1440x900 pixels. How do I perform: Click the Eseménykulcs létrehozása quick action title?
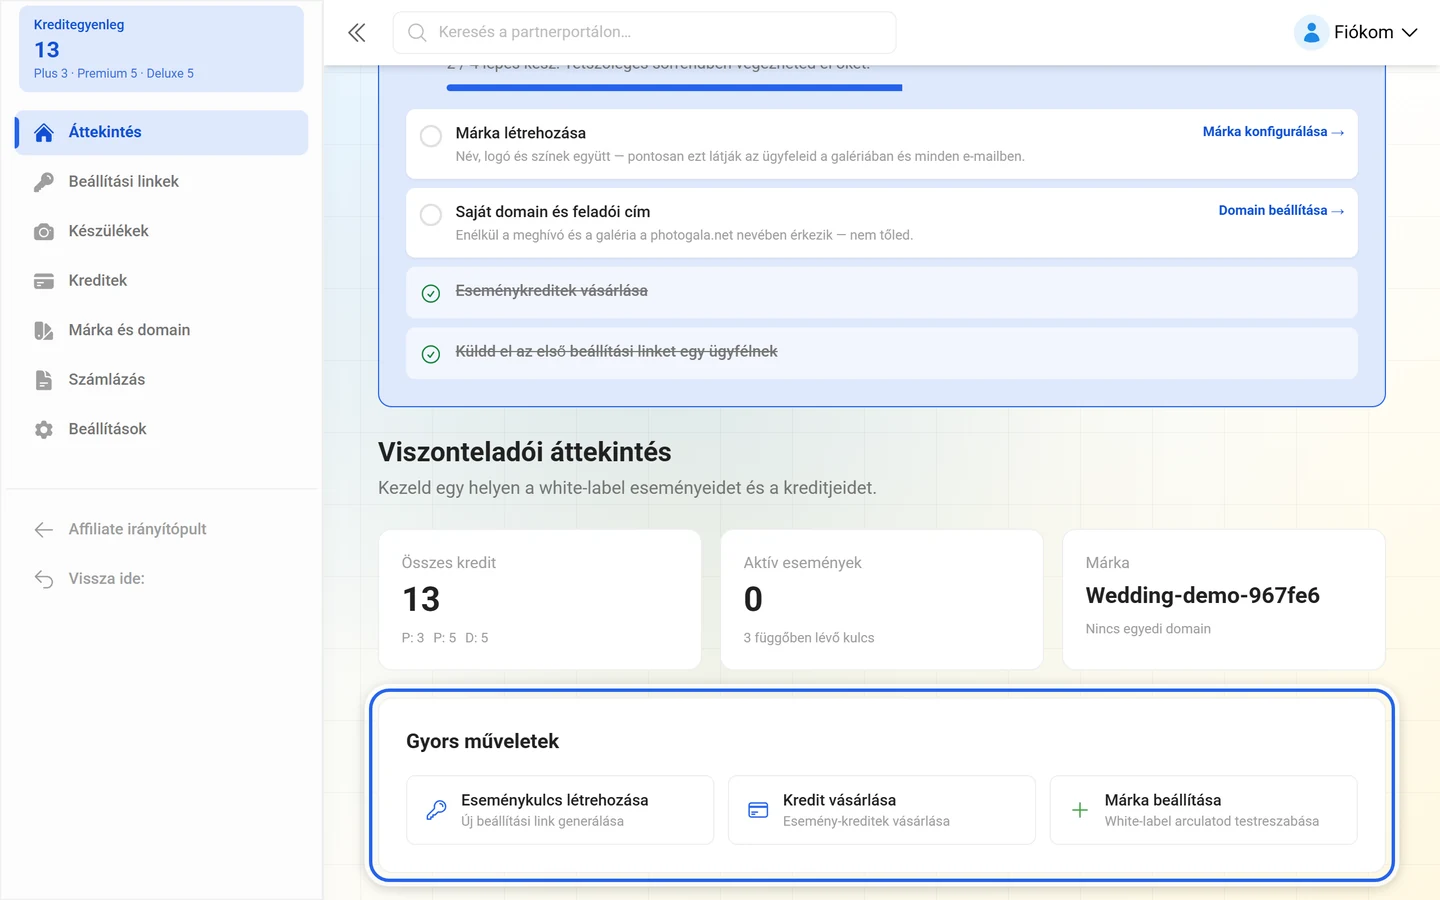coord(554,800)
